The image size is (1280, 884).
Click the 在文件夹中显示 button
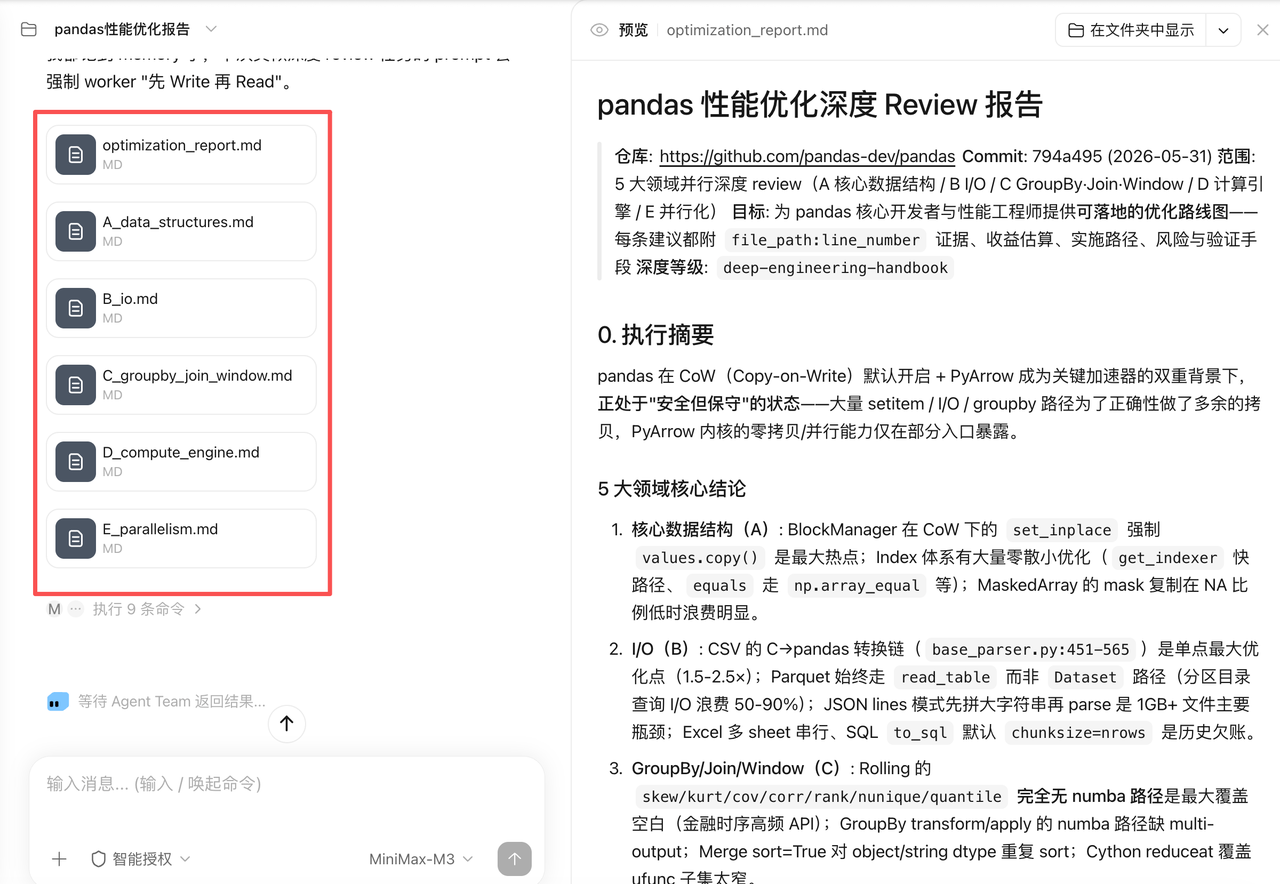(x=1131, y=30)
